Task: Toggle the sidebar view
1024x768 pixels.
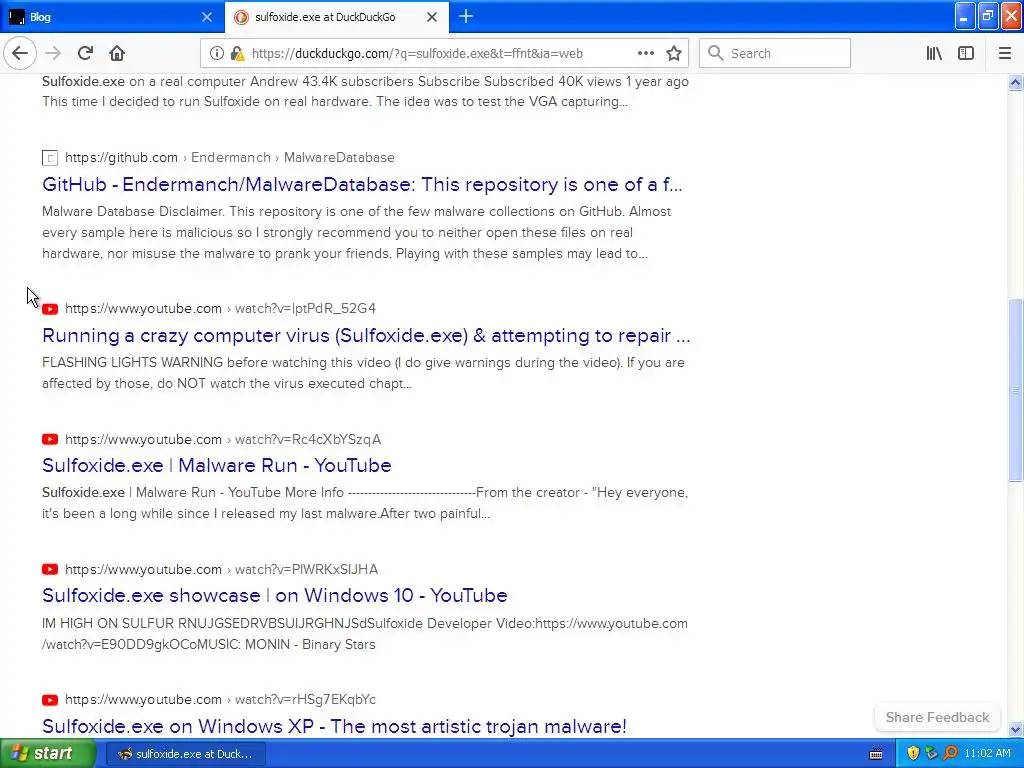Action: pos(966,54)
